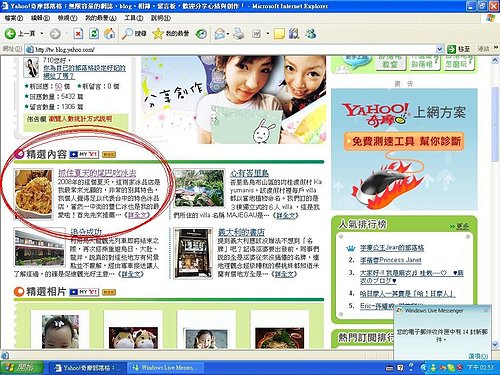Open Princess Janet blog ranking link
This screenshot has height=375, width=500.
pyautogui.click(x=390, y=260)
